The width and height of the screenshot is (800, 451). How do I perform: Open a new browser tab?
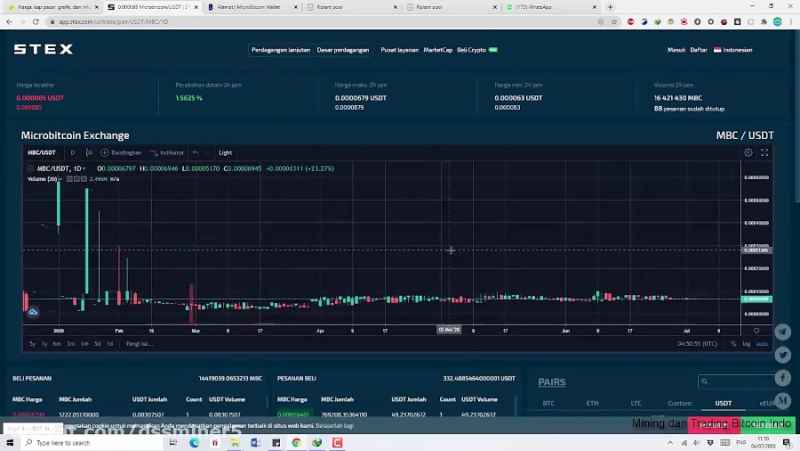[x=610, y=7]
